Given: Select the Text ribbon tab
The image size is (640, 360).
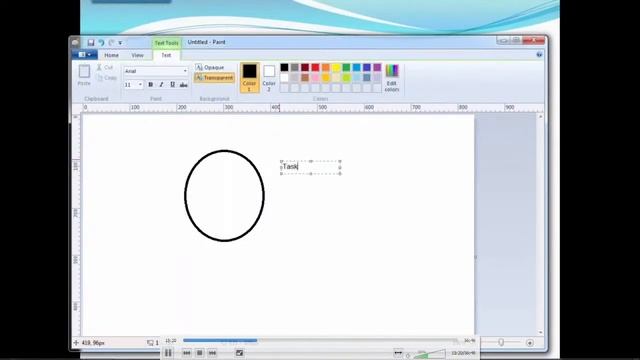Looking at the screenshot, I should coord(166,55).
